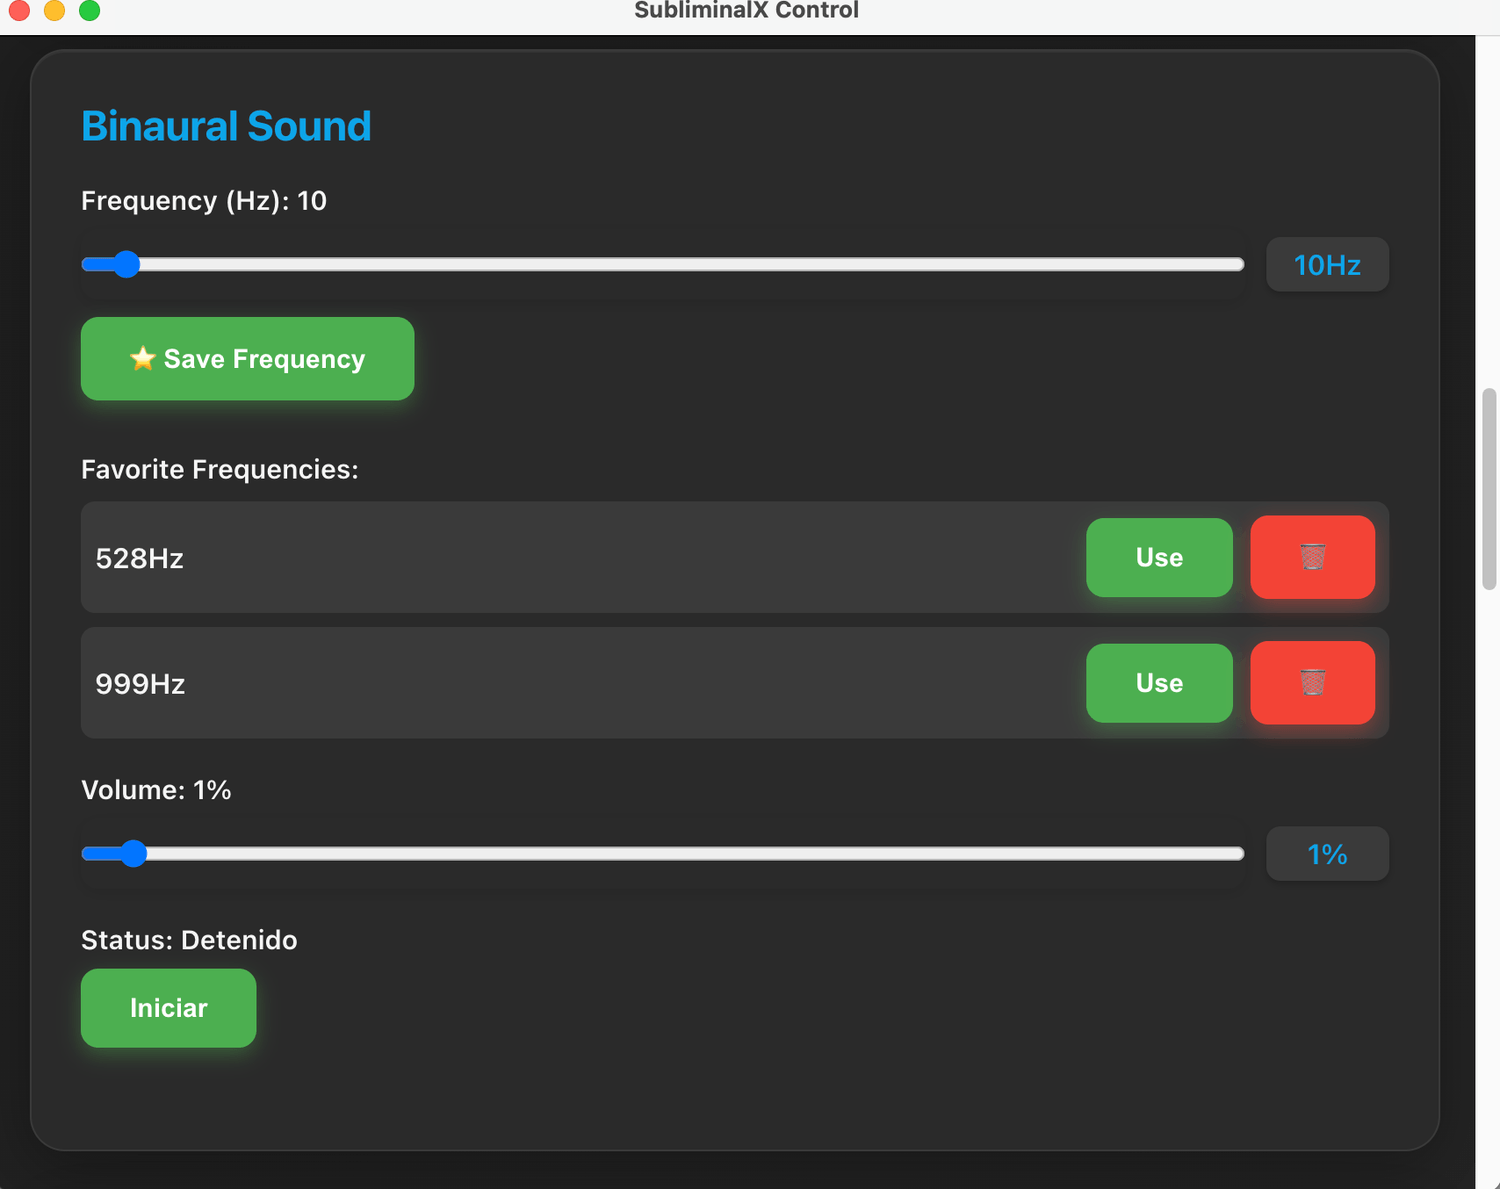The image size is (1500, 1189).
Task: Click the trash icon for 528Hz favorite
Action: pyautogui.click(x=1312, y=557)
